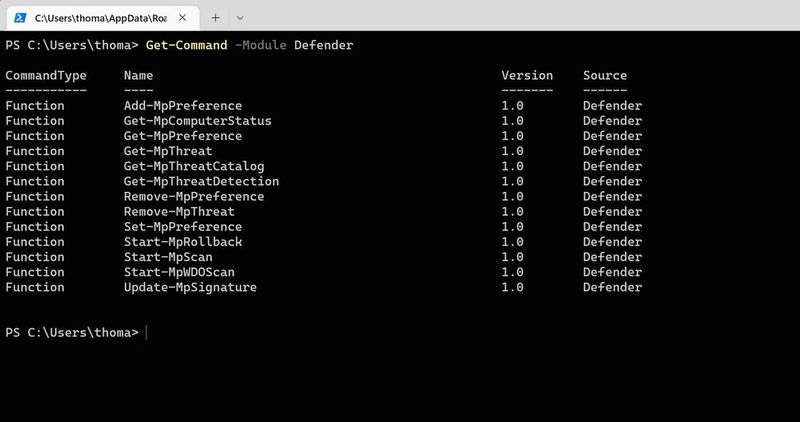Image resolution: width=800 pixels, height=422 pixels.
Task: Click Get-MpComputerStatus function name
Action: point(197,121)
